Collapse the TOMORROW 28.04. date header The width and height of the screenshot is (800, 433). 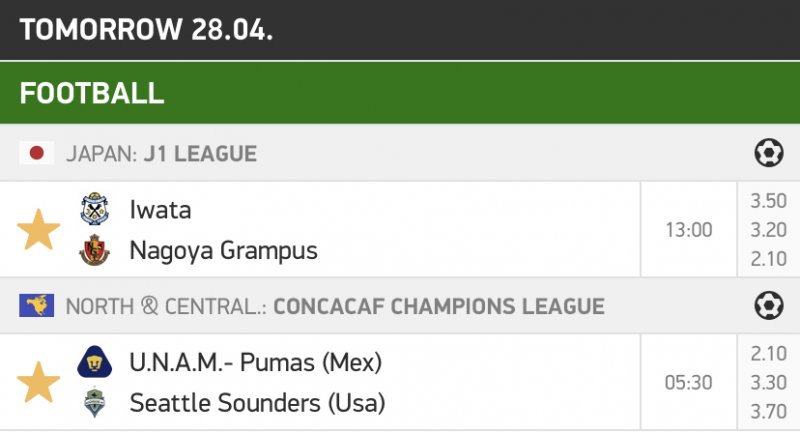click(x=400, y=30)
